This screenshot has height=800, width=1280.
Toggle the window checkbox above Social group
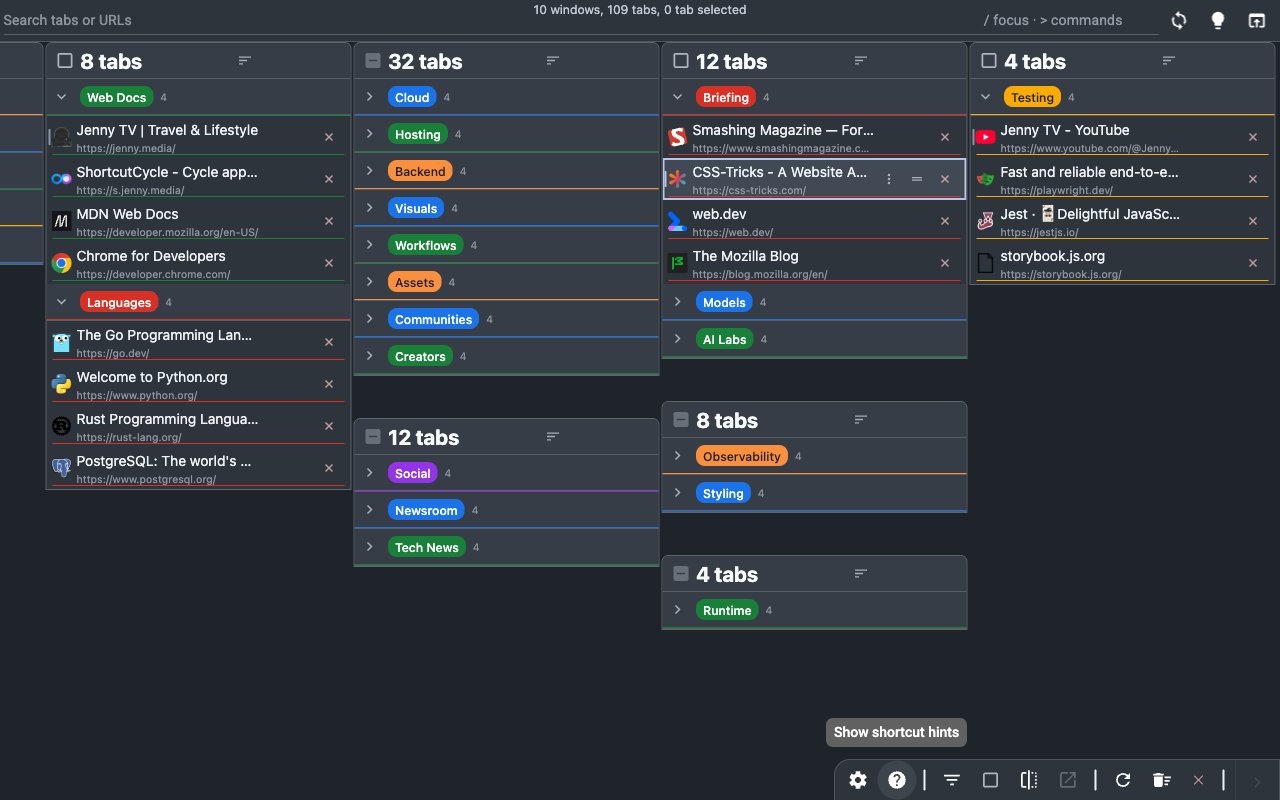pyautogui.click(x=373, y=437)
